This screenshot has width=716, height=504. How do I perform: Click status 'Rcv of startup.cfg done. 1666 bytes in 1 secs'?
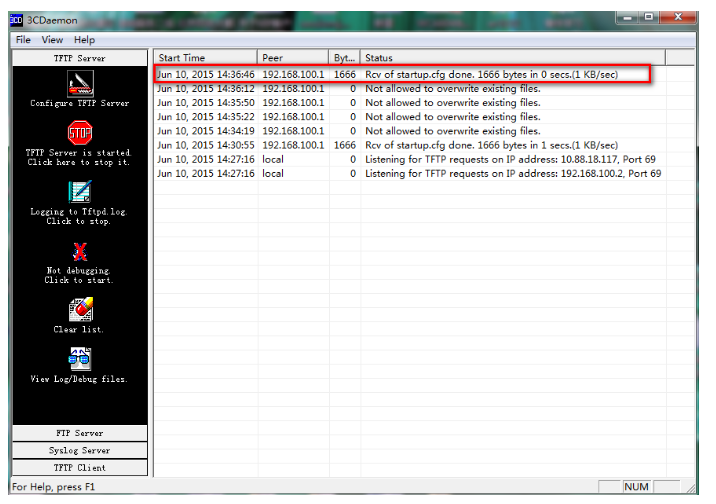[491, 145]
